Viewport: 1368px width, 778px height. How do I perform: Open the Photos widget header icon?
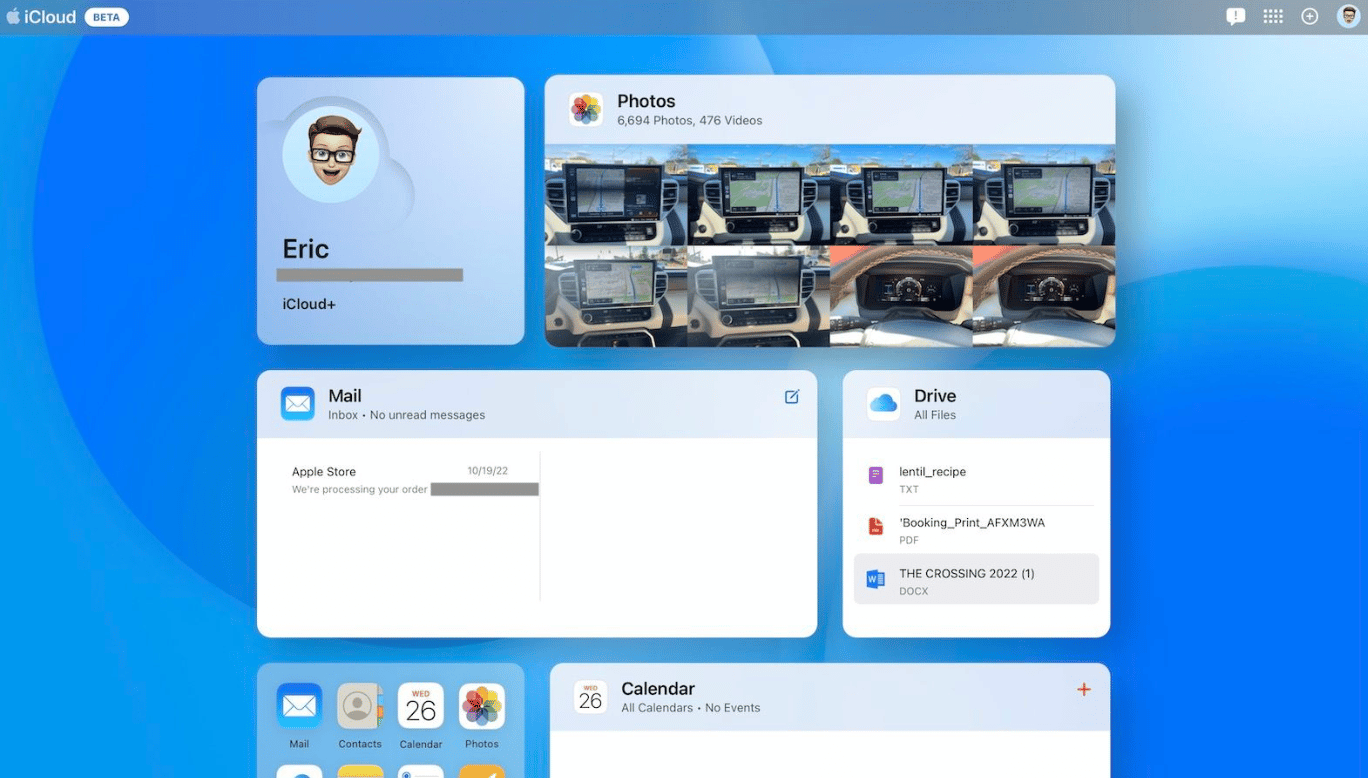(x=586, y=108)
